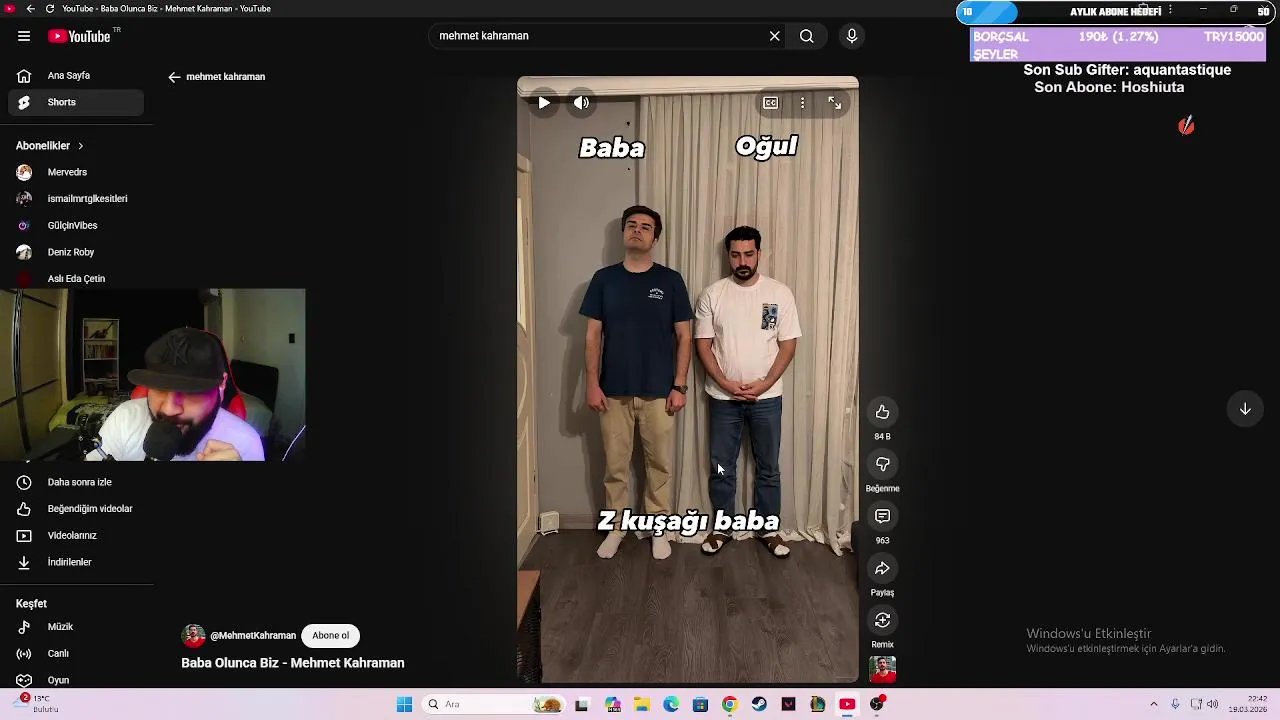Start voice search with the microphone
The image size is (1280, 720).
coord(852,36)
